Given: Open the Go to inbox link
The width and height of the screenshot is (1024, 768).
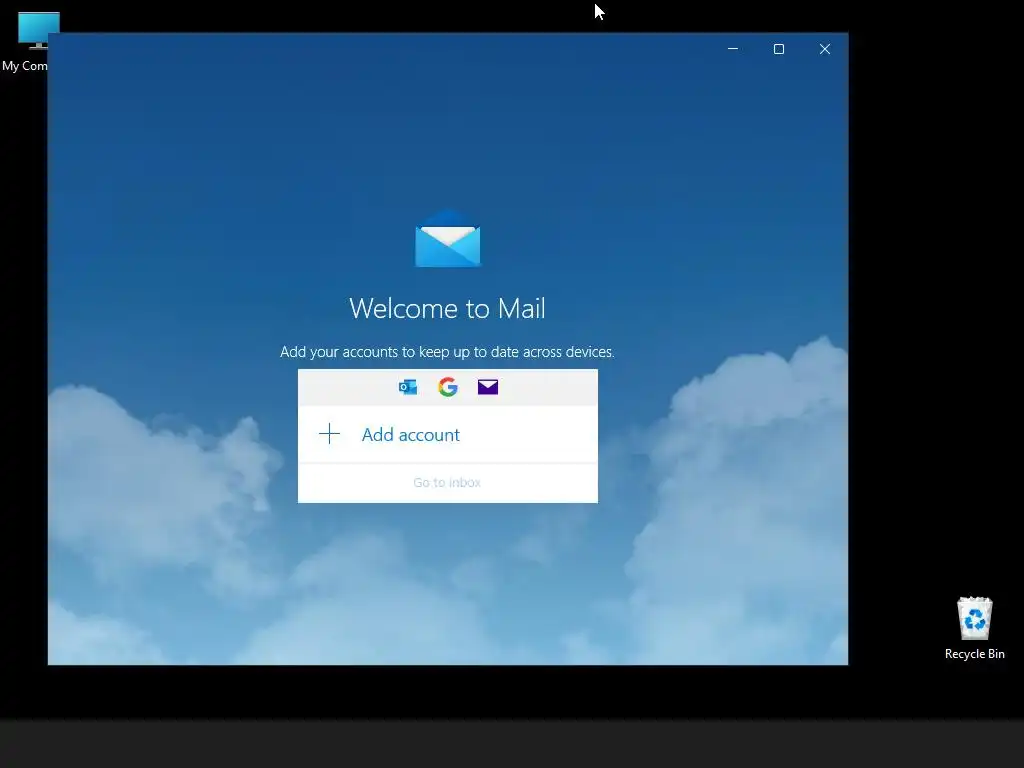Looking at the screenshot, I should pyautogui.click(x=447, y=483).
